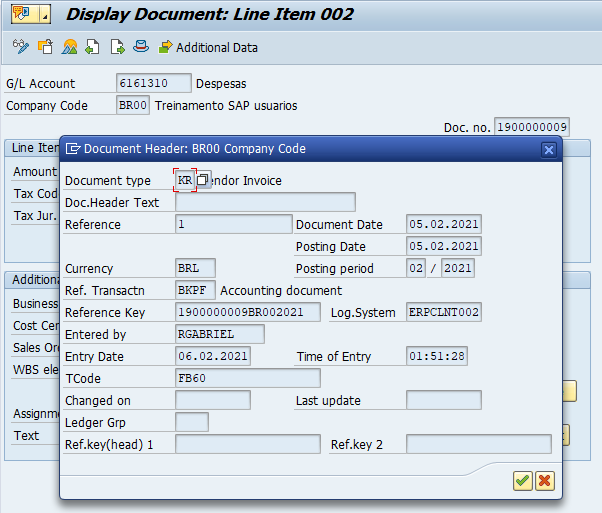The width and height of the screenshot is (602, 513).
Task: Click the Display another document icon
Action: [x=45, y=47]
